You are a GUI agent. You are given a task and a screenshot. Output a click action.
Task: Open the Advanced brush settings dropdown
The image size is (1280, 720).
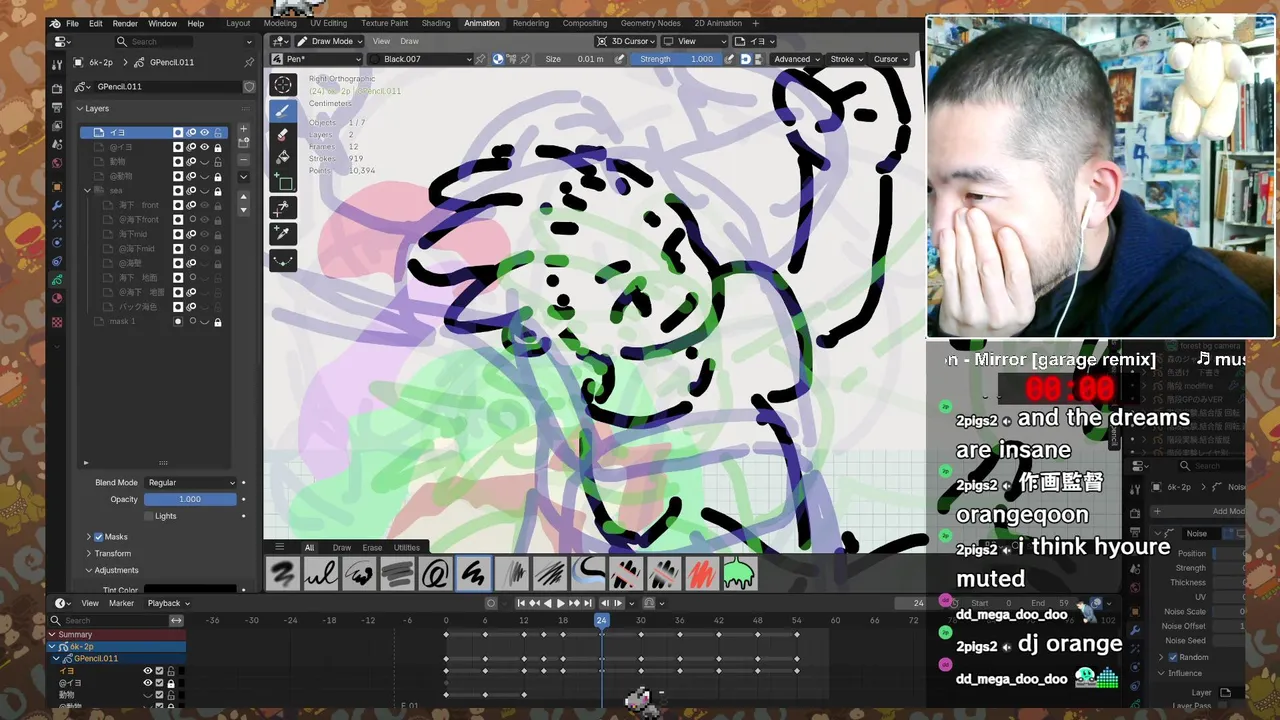click(x=796, y=59)
